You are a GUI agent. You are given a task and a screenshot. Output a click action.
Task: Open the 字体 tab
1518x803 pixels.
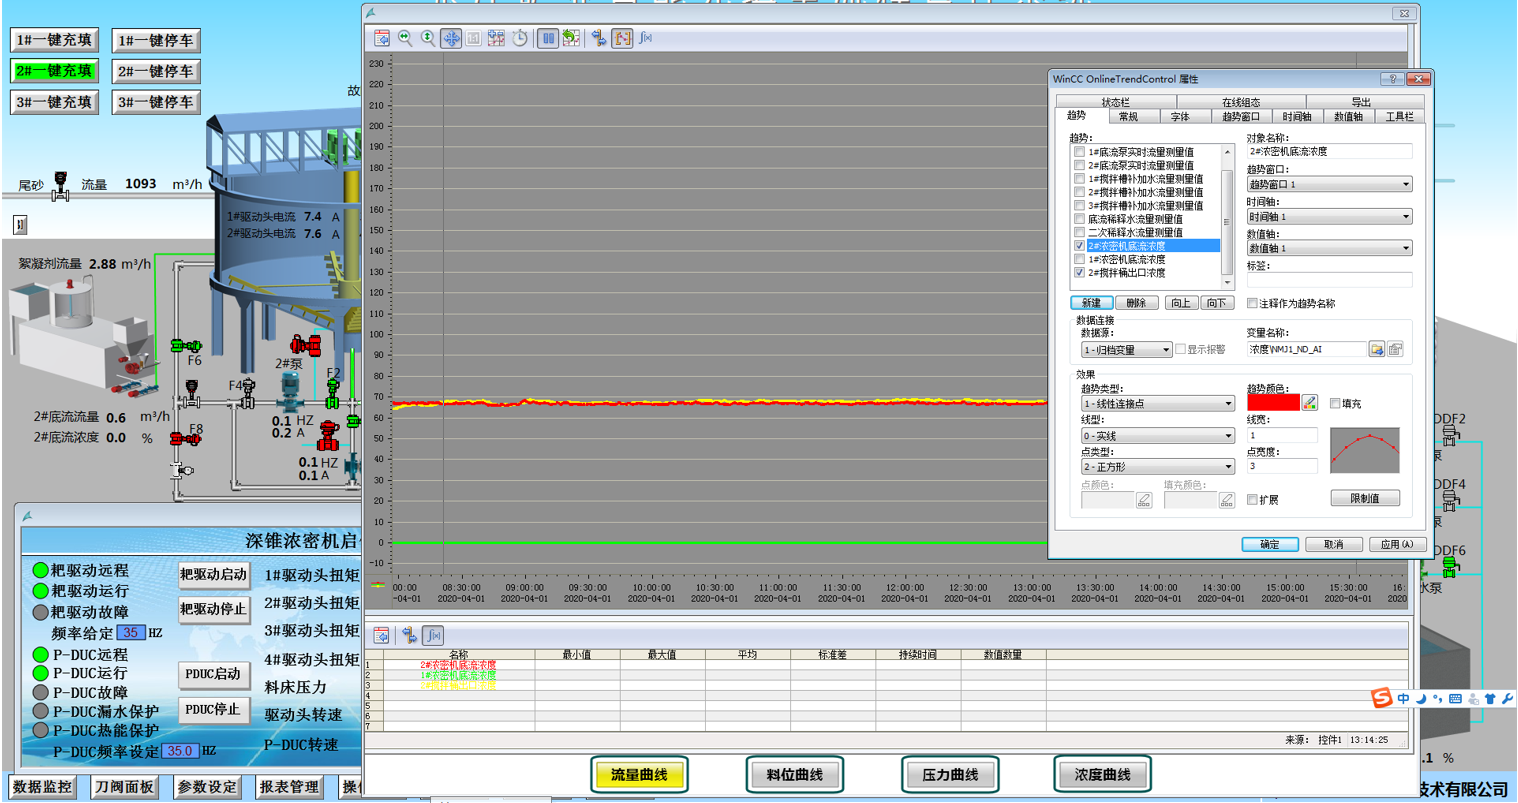(x=1180, y=117)
